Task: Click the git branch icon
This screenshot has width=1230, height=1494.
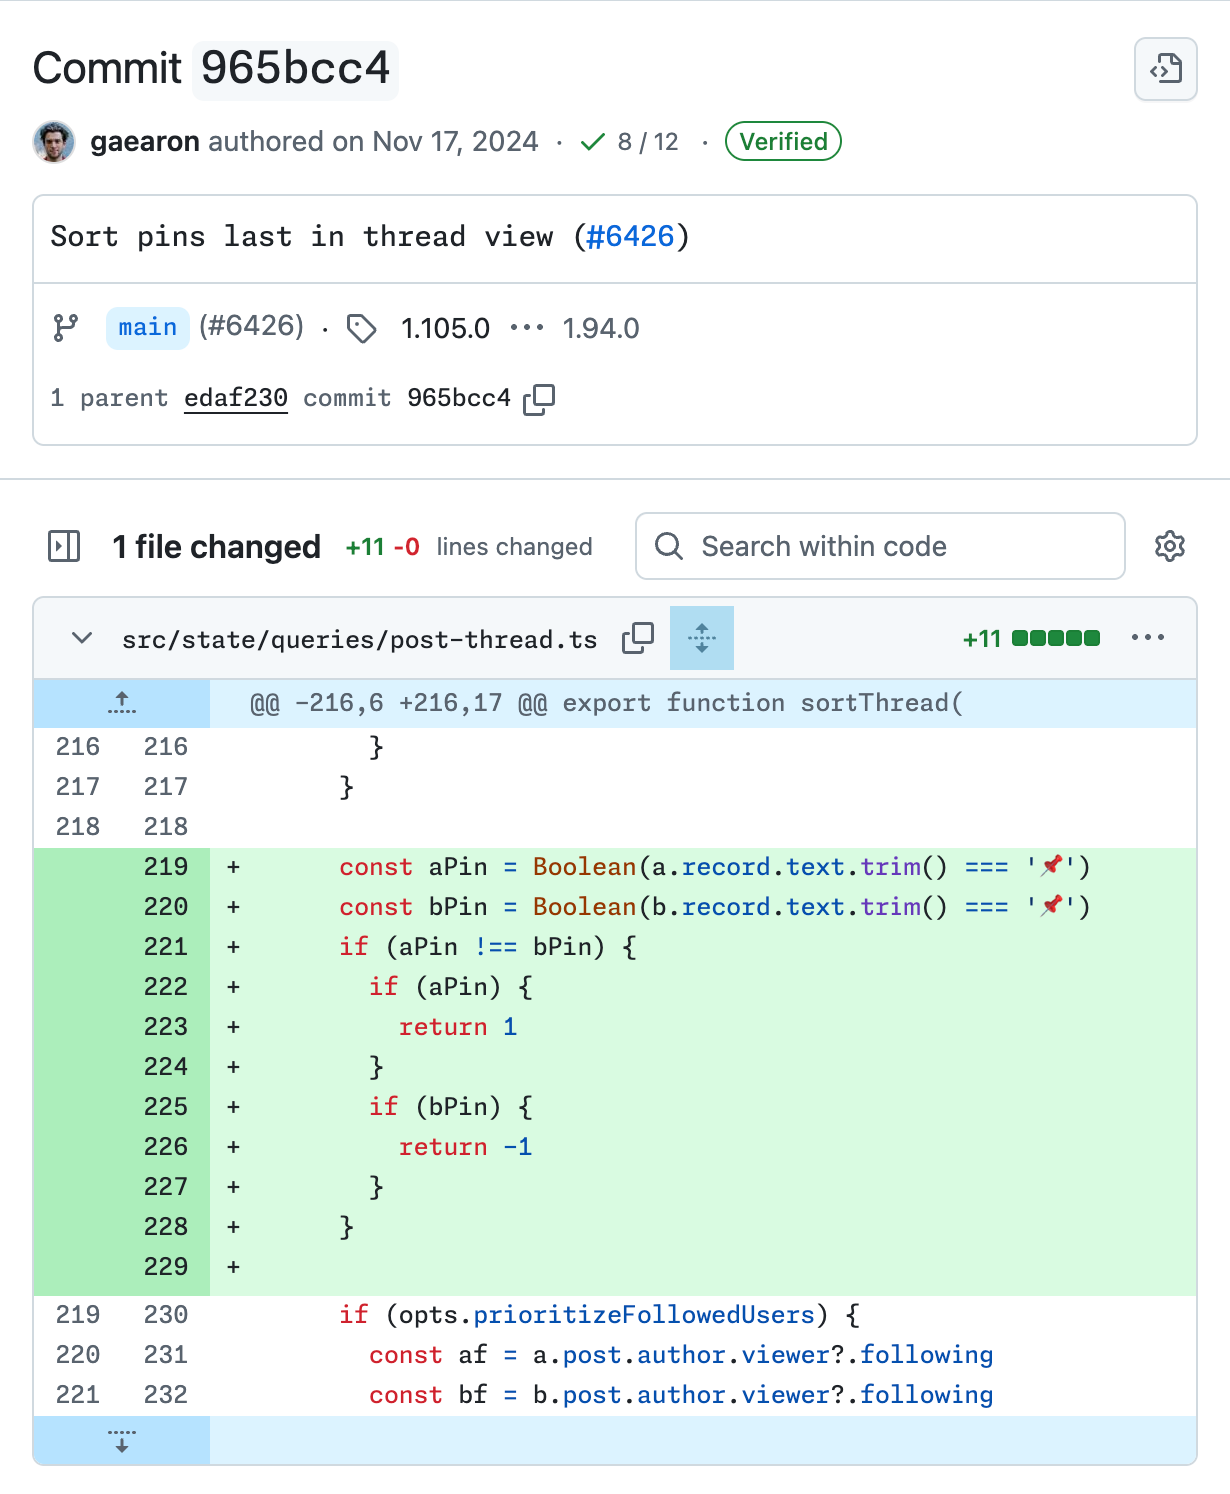Action: point(66,328)
